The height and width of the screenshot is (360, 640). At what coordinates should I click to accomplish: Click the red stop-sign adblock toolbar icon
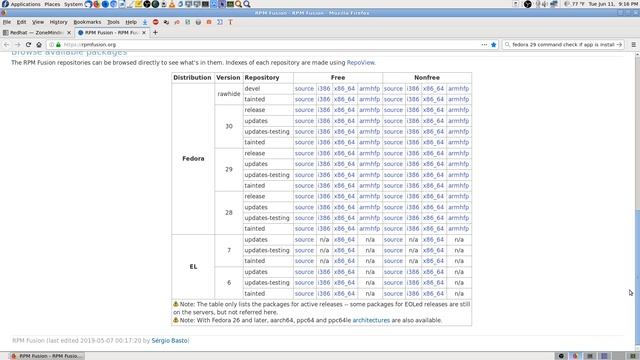click(156, 22)
